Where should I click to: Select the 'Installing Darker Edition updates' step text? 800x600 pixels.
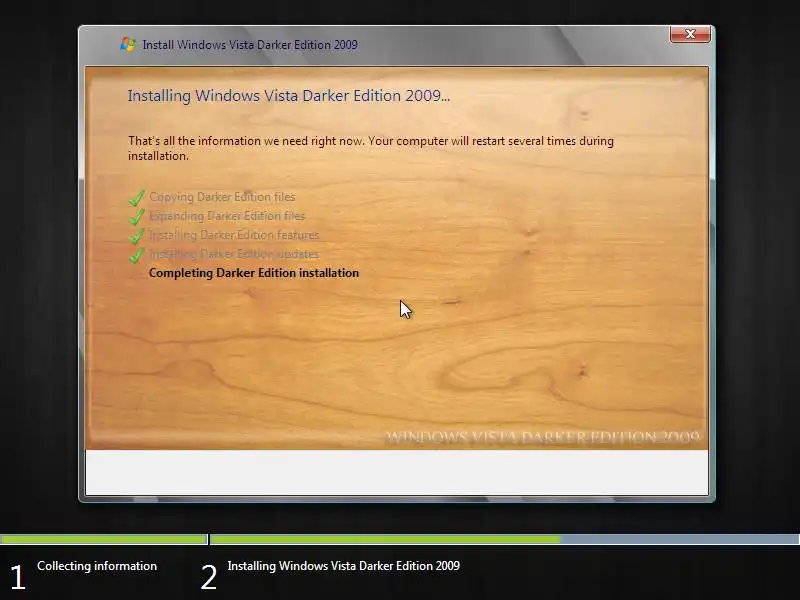coord(234,254)
